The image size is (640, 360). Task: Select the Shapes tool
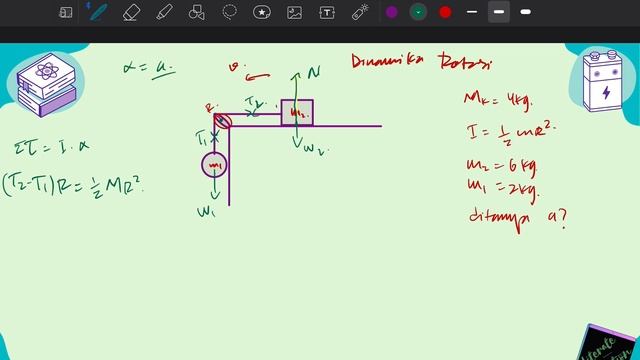(x=196, y=12)
